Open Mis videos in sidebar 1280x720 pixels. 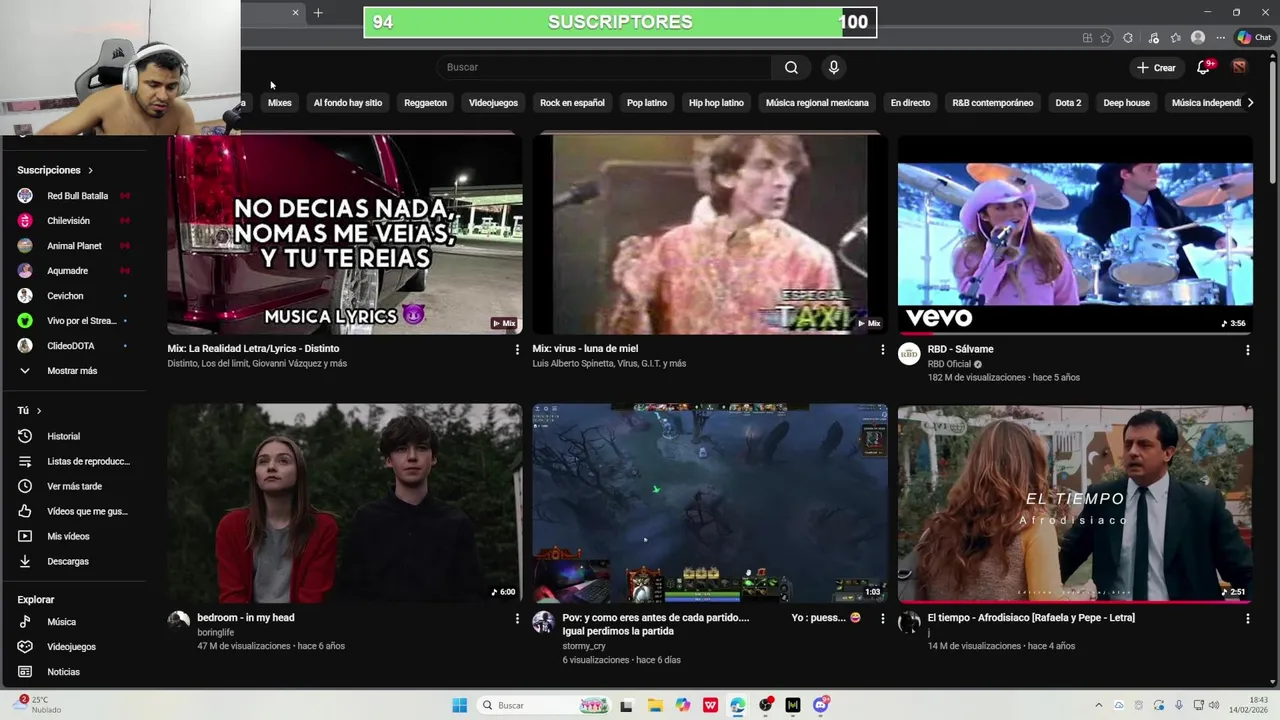pyautogui.click(x=73, y=536)
